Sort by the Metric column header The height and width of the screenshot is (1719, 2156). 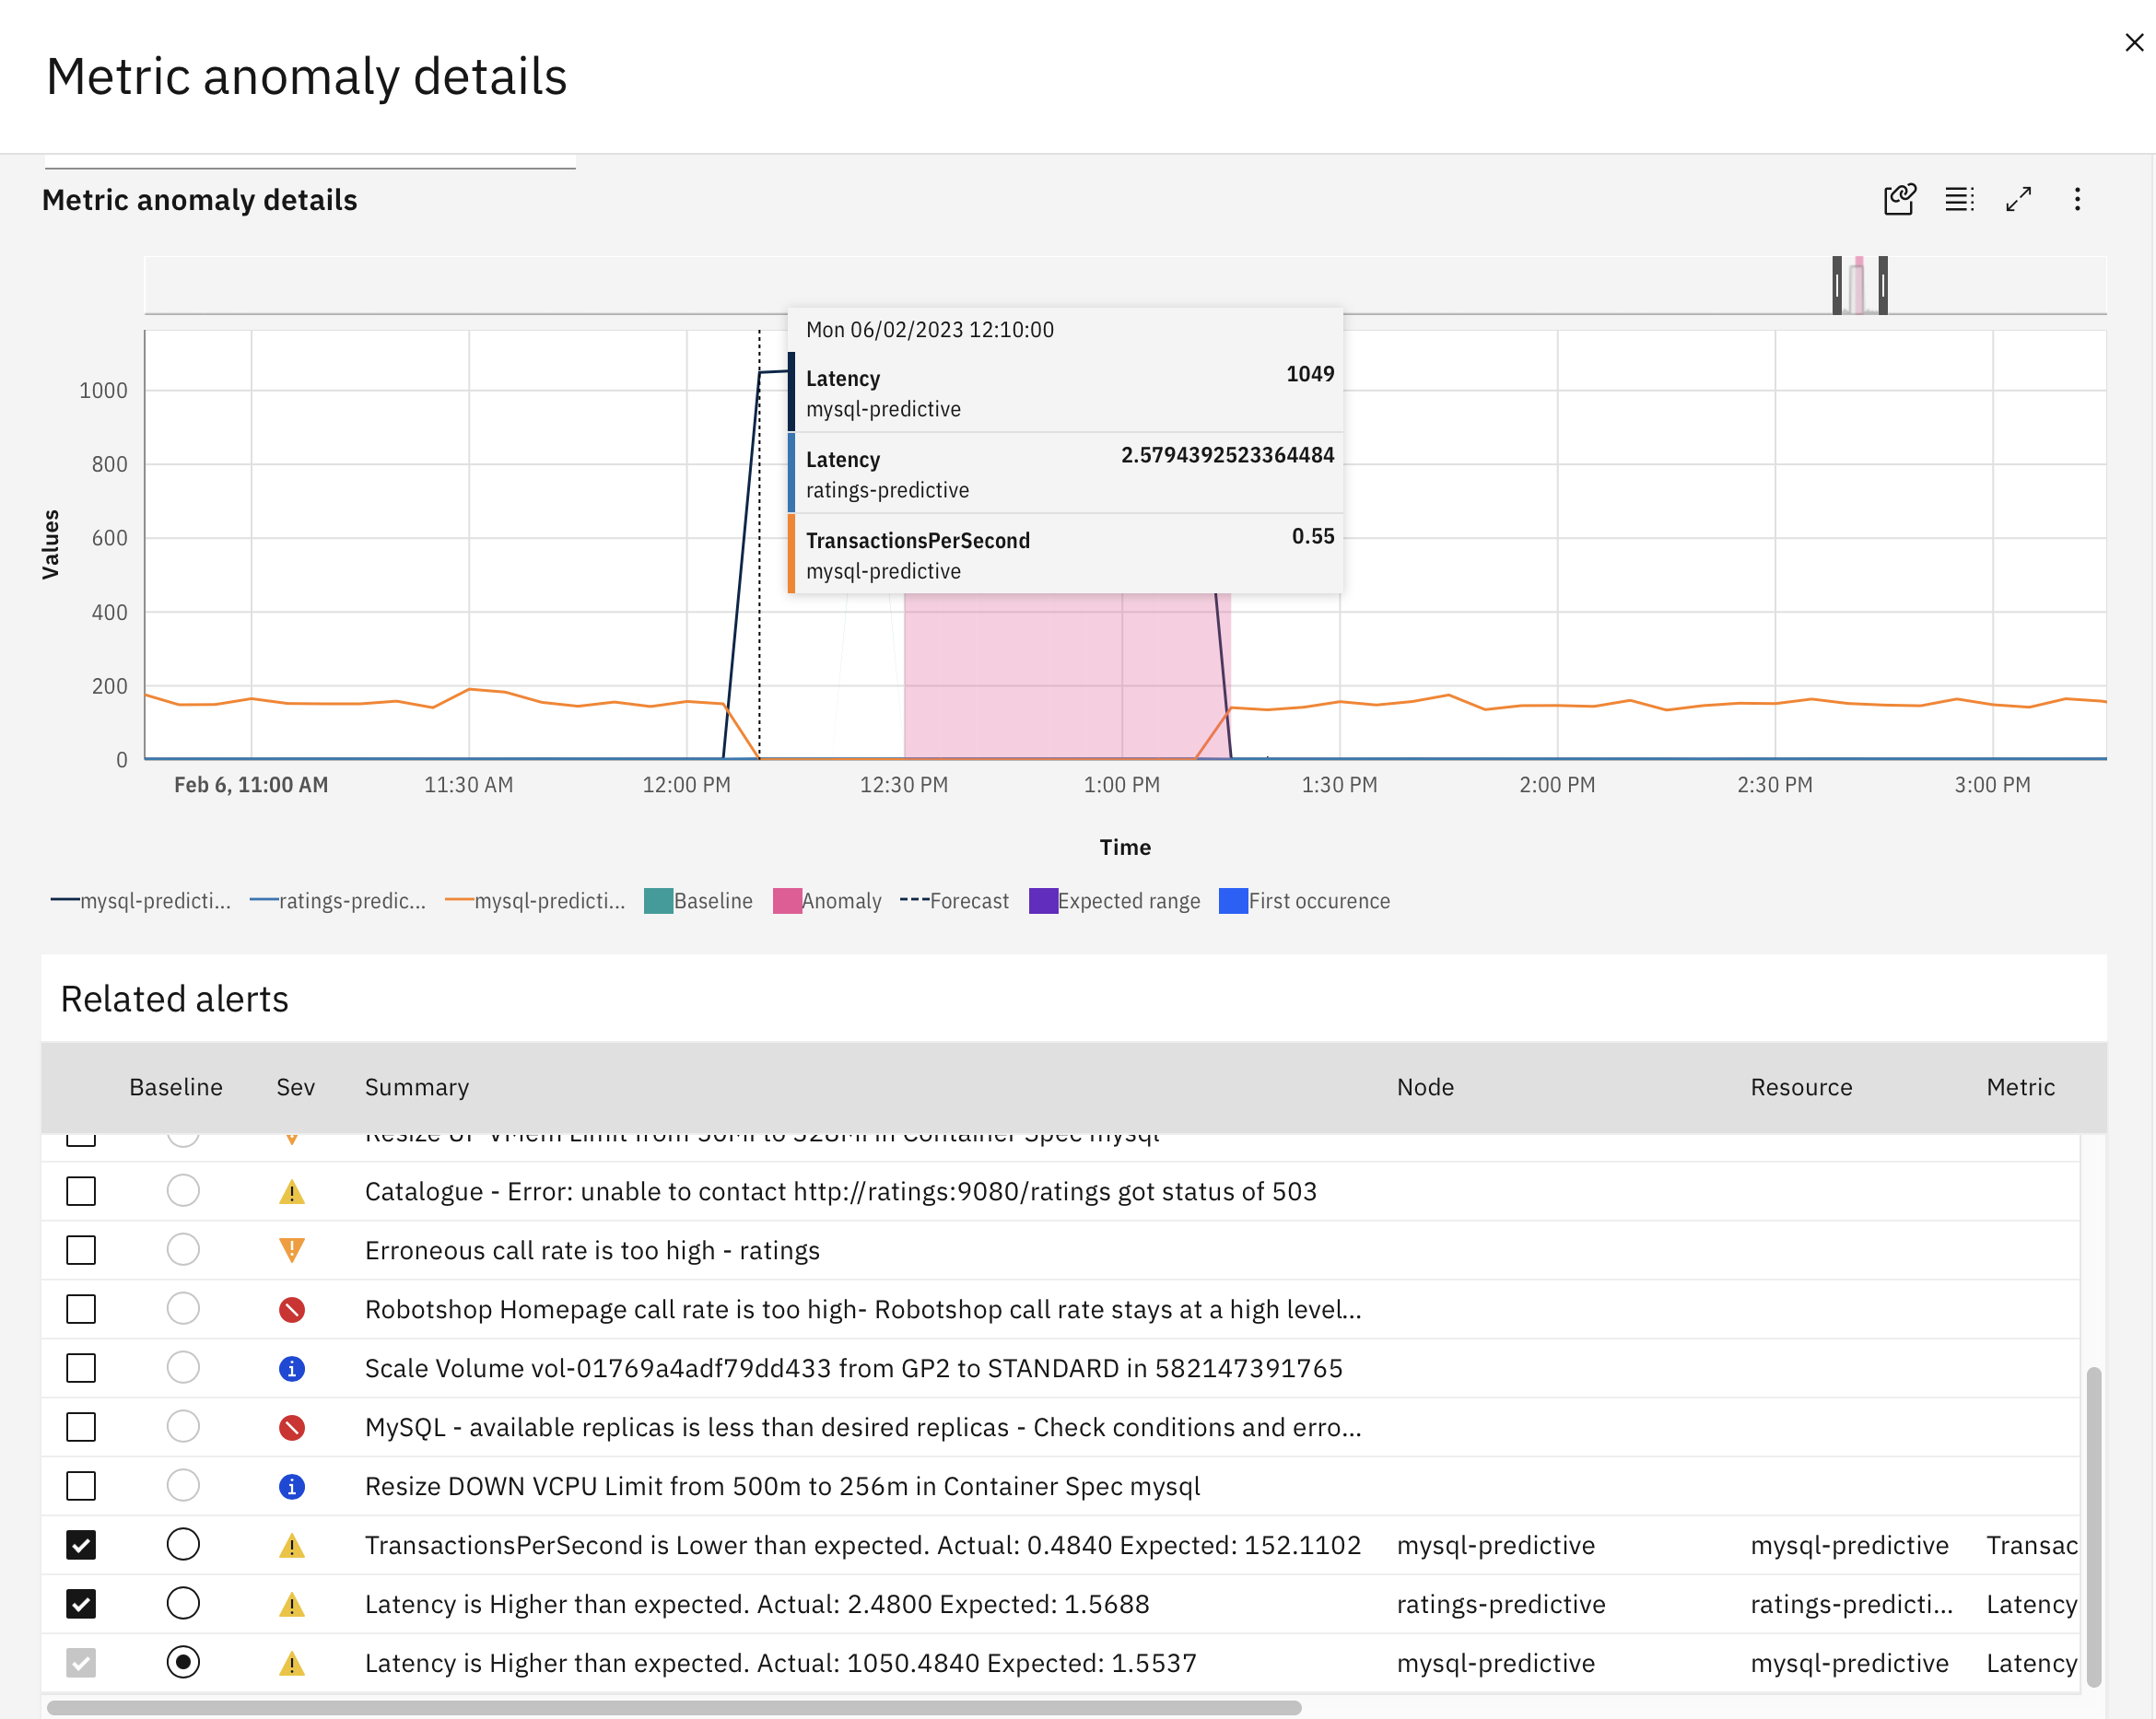[2020, 1087]
